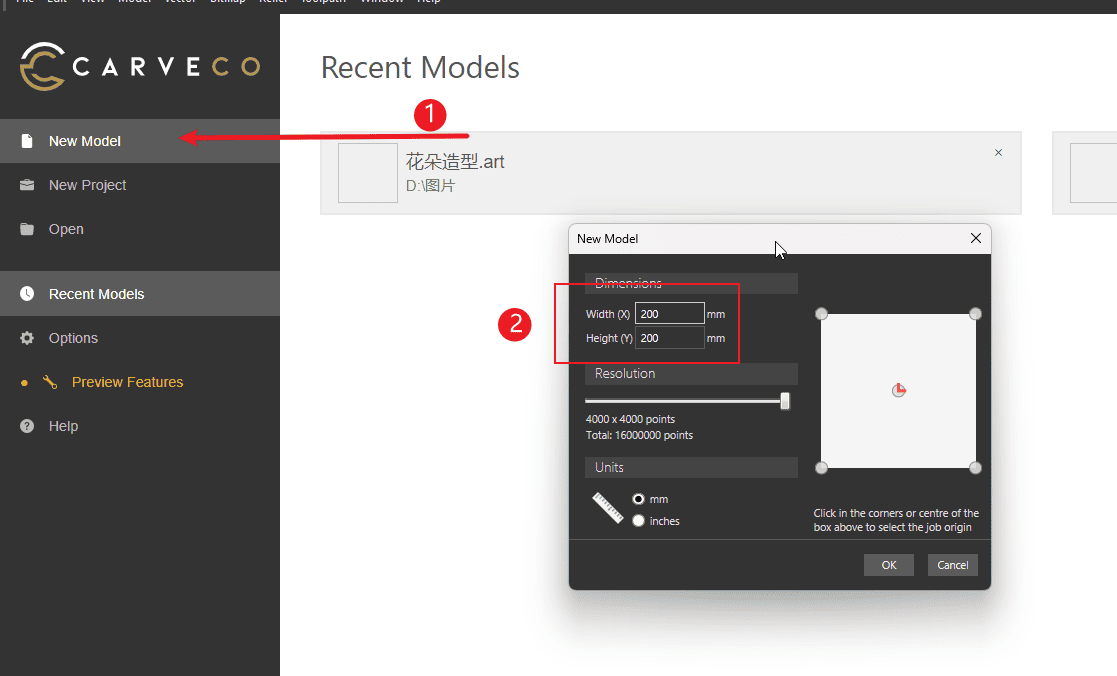This screenshot has height=676, width=1117.
Task: Click the Help question mark icon
Action: coord(27,426)
